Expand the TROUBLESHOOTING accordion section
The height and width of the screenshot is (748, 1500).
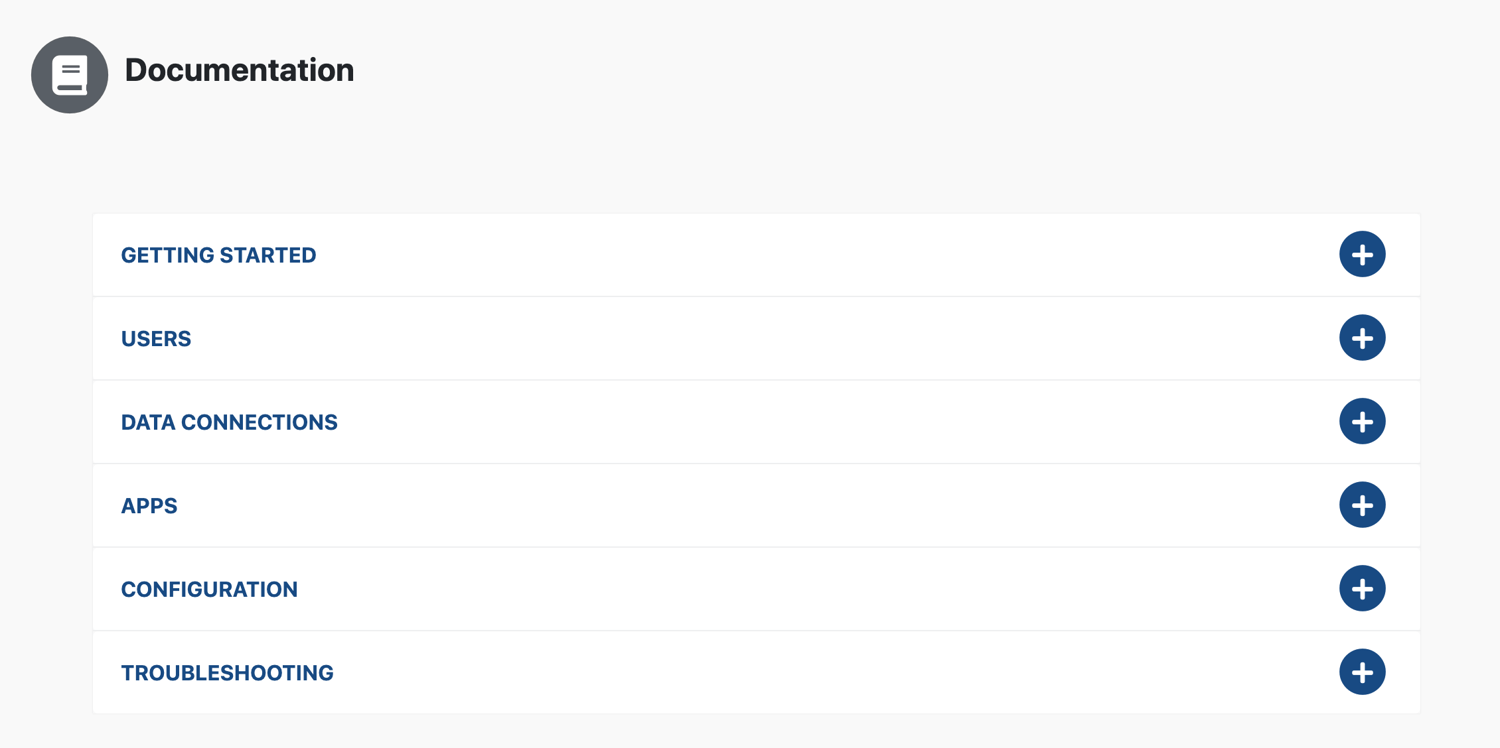[756, 672]
